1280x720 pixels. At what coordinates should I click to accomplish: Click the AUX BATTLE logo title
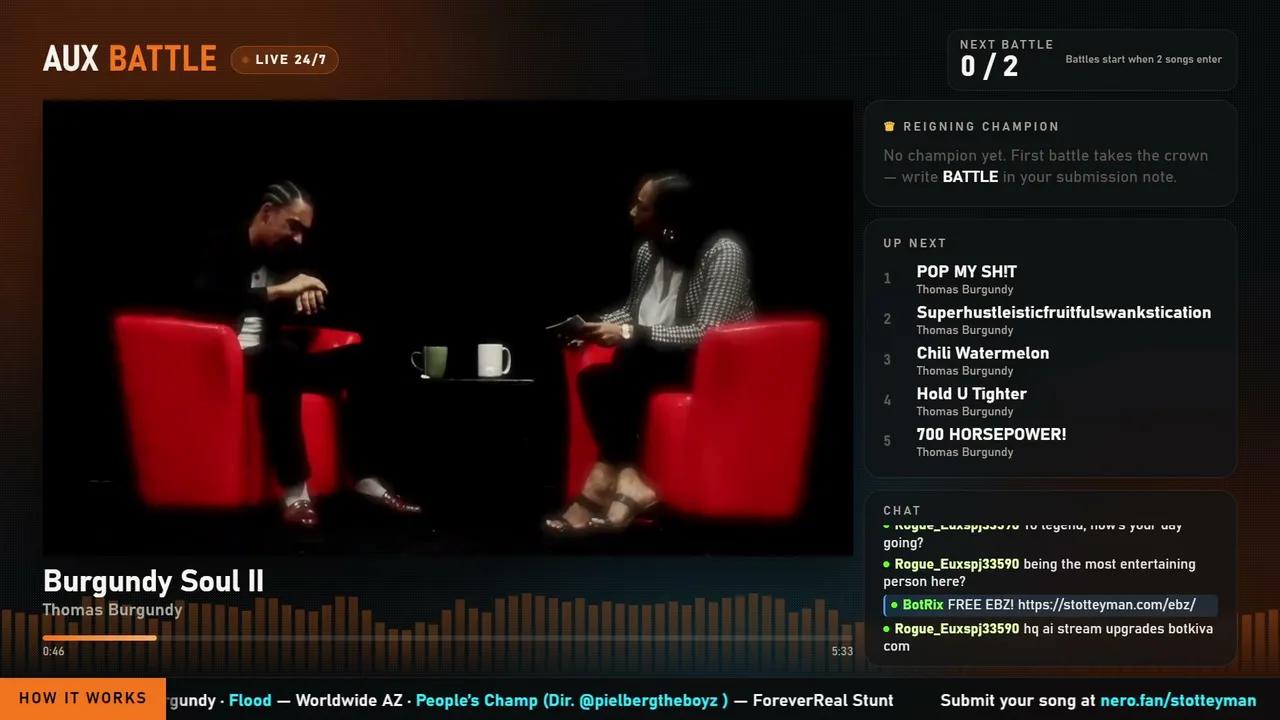coord(130,59)
